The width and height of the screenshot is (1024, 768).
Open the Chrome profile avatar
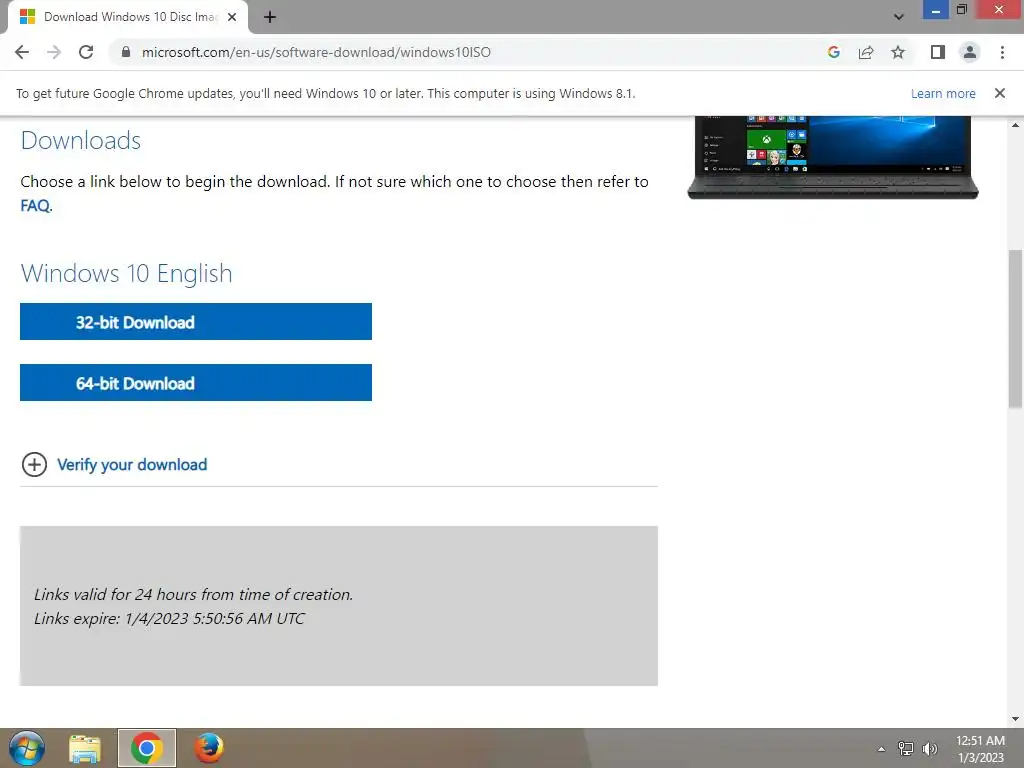(970, 52)
